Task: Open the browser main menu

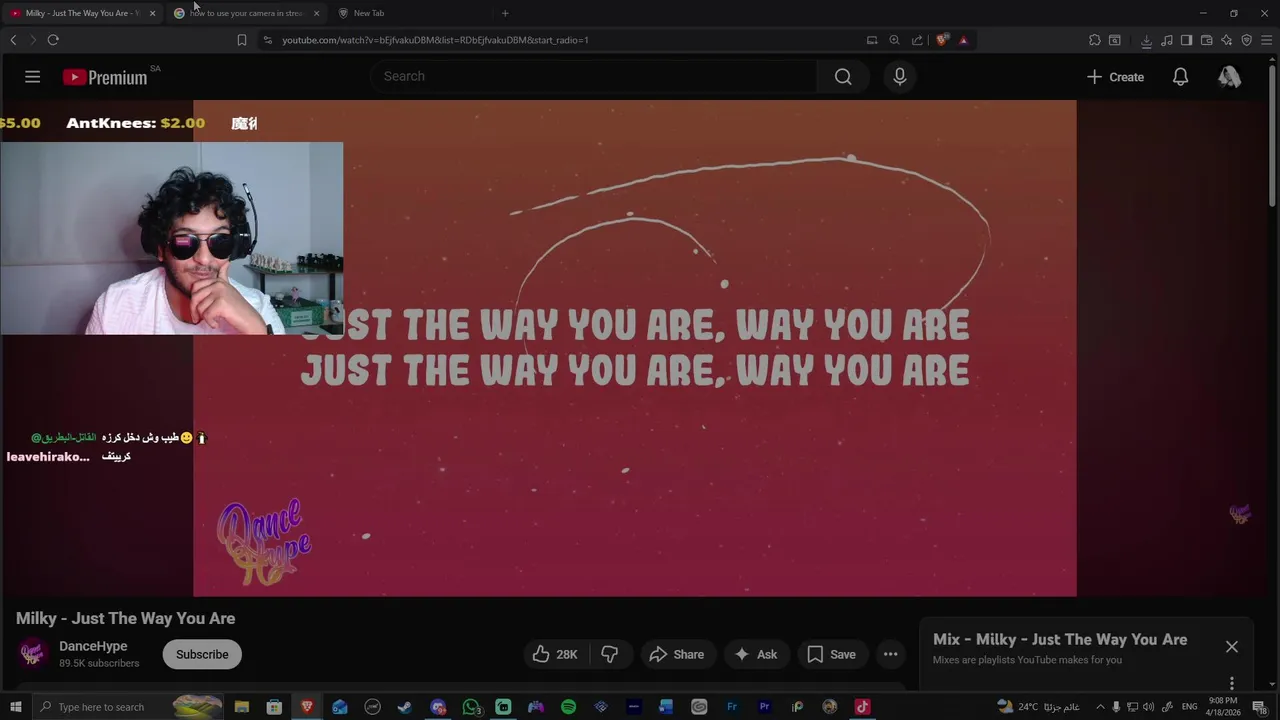Action: (1266, 40)
